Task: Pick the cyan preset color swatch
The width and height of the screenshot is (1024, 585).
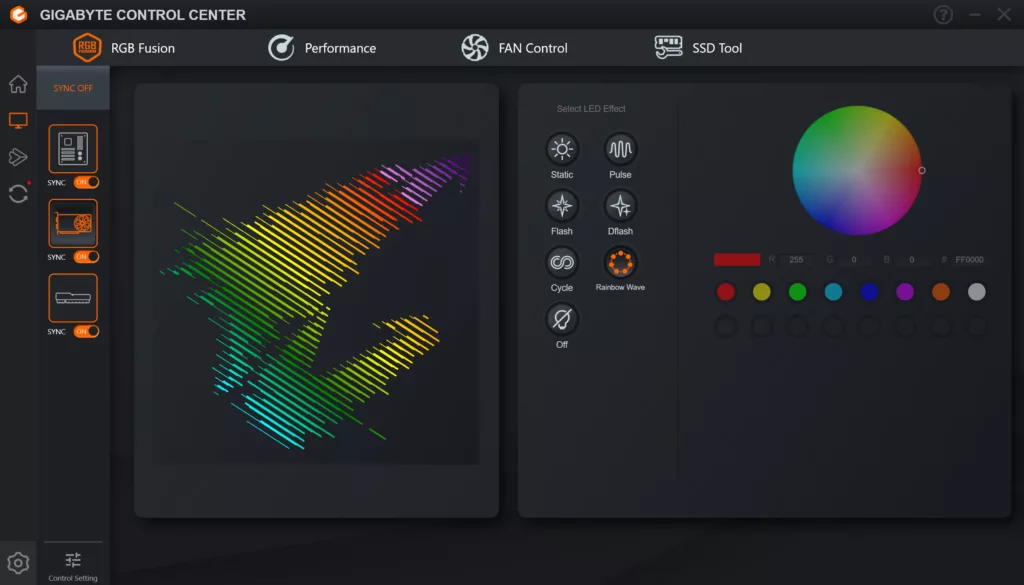Action: point(833,292)
